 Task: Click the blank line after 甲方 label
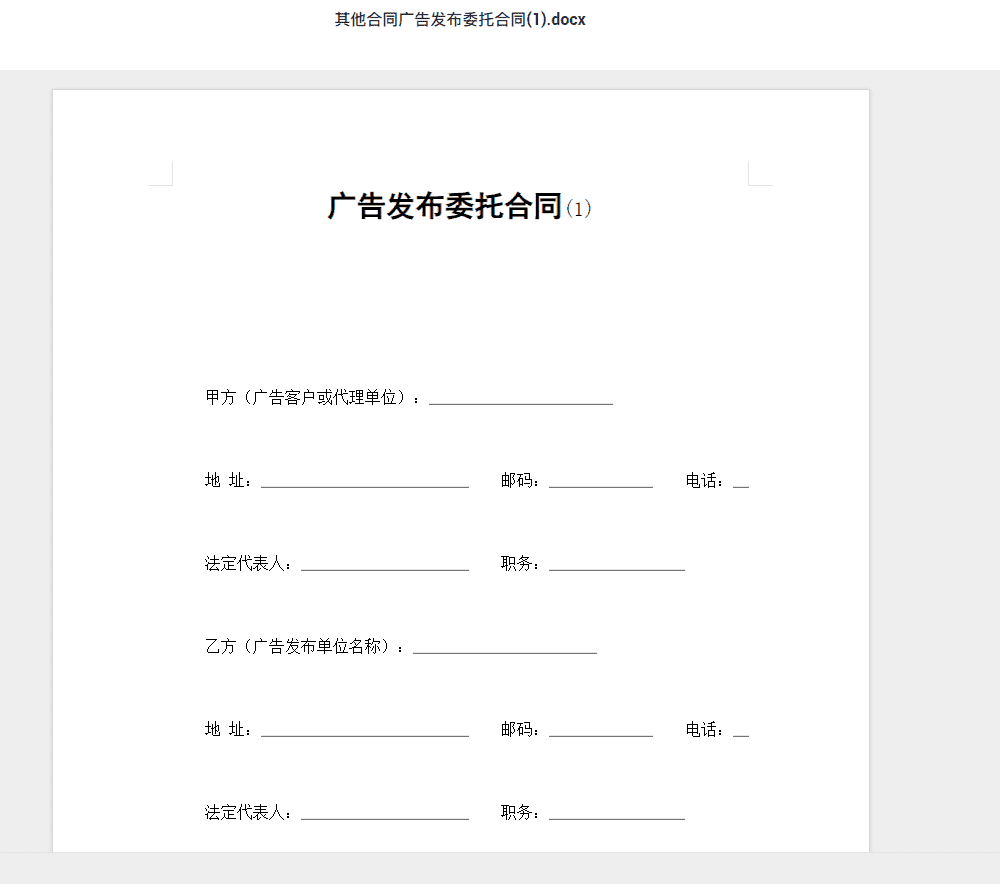tap(520, 402)
